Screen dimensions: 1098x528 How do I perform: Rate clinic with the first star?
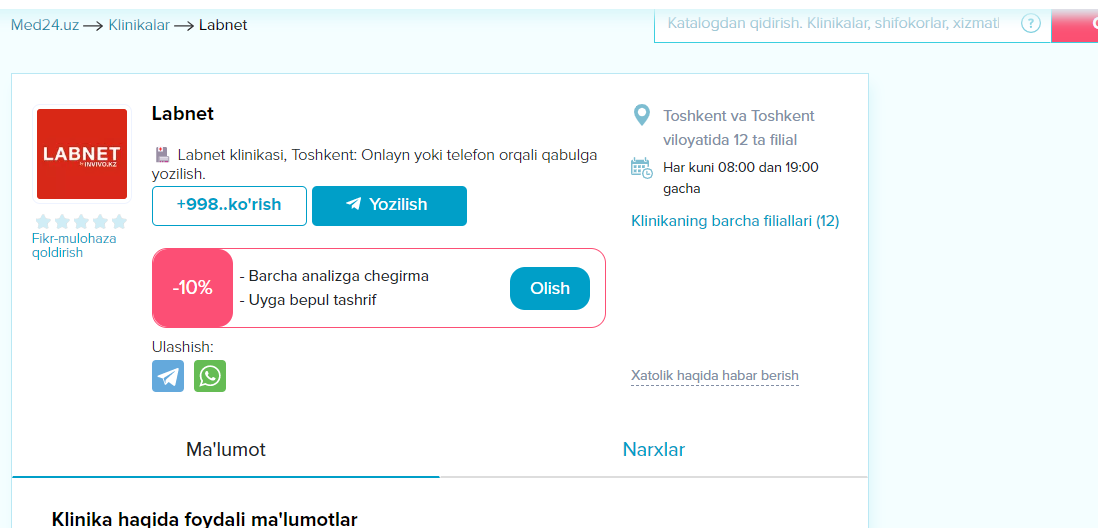pyautogui.click(x=43, y=222)
